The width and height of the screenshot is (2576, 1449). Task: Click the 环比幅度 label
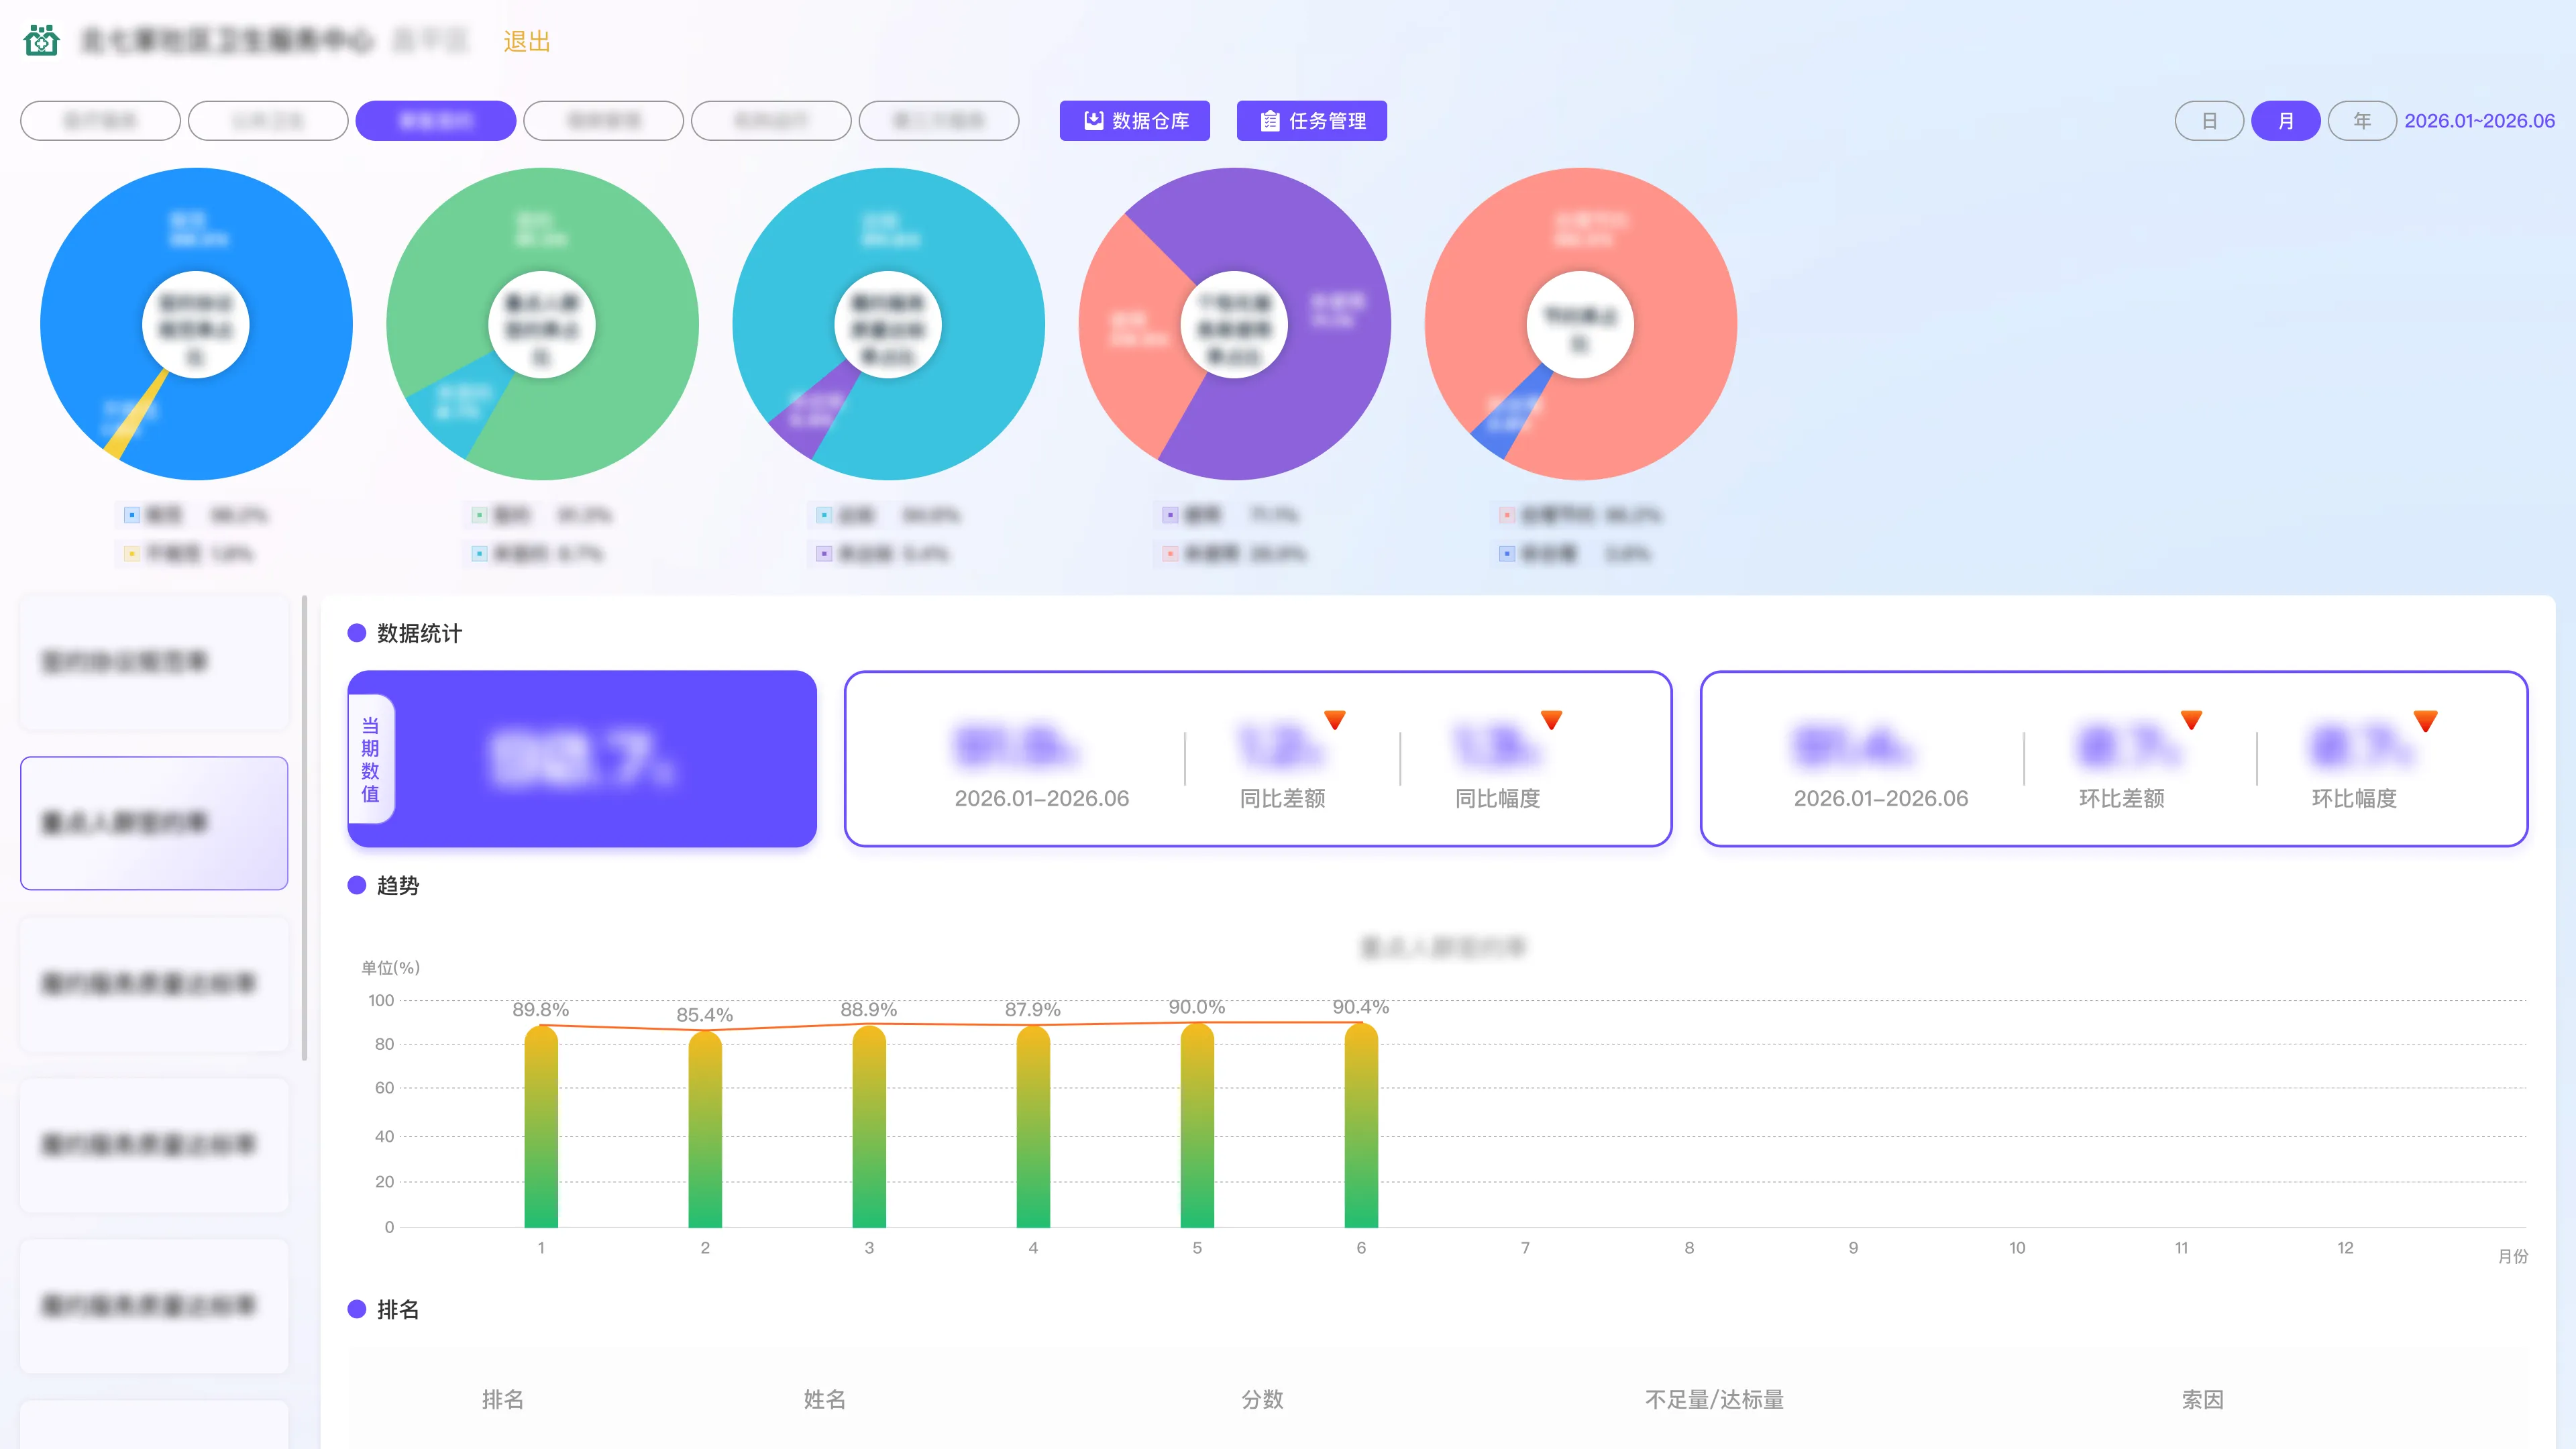2354,798
